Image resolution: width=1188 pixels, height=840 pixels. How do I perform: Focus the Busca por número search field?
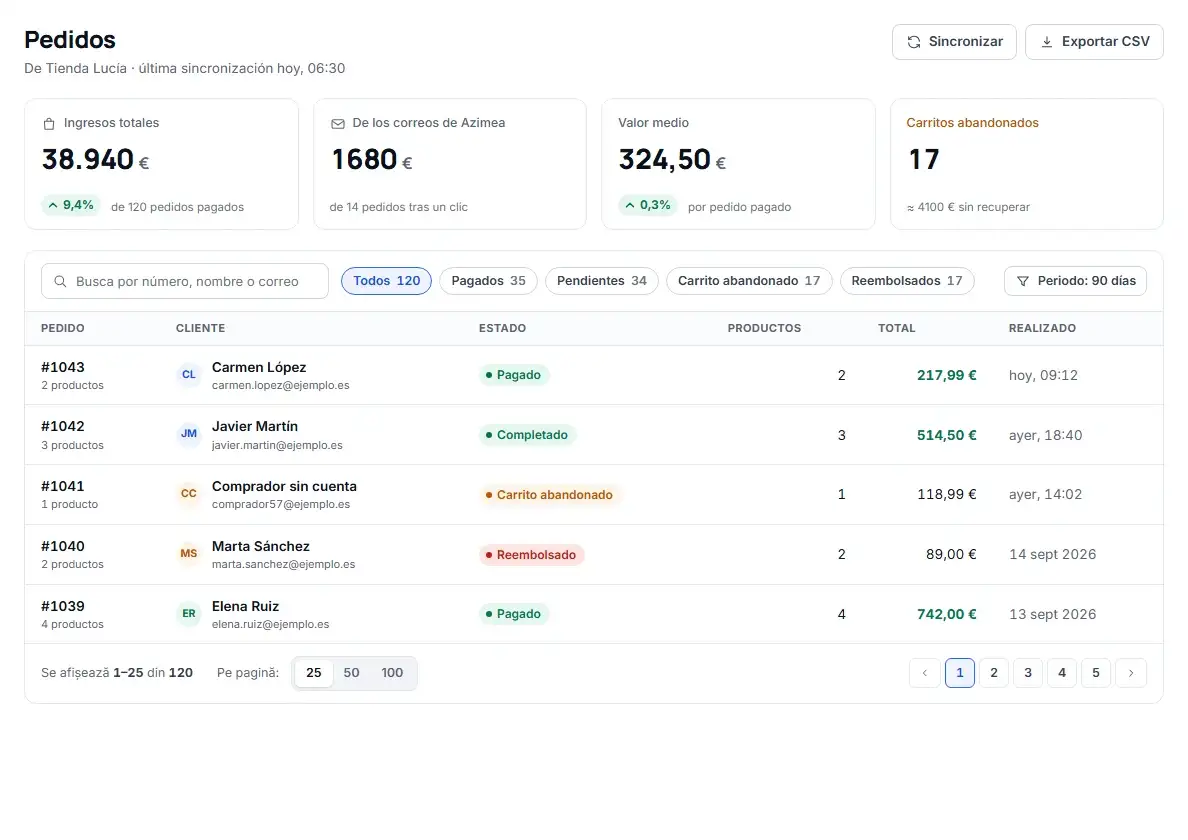coord(185,282)
